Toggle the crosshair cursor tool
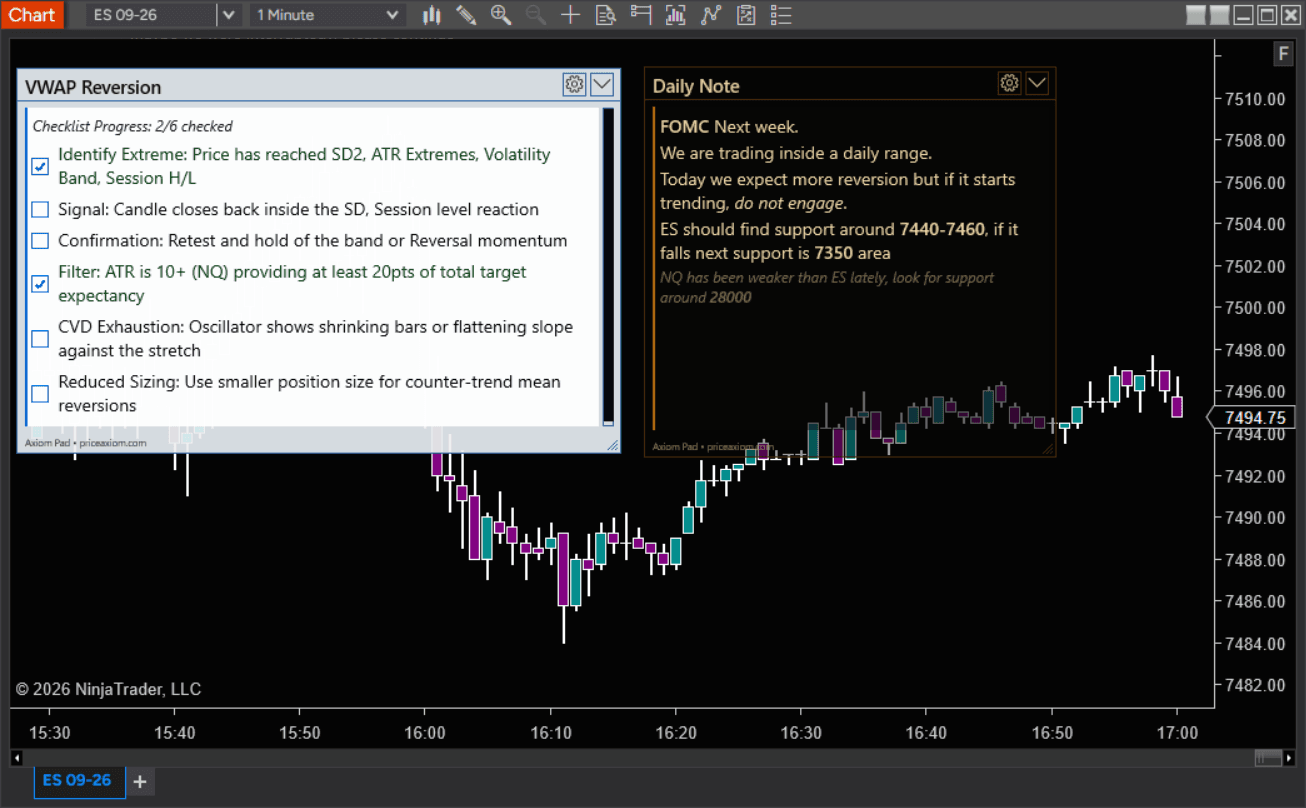Image resolution: width=1306 pixels, height=808 pixels. click(571, 15)
